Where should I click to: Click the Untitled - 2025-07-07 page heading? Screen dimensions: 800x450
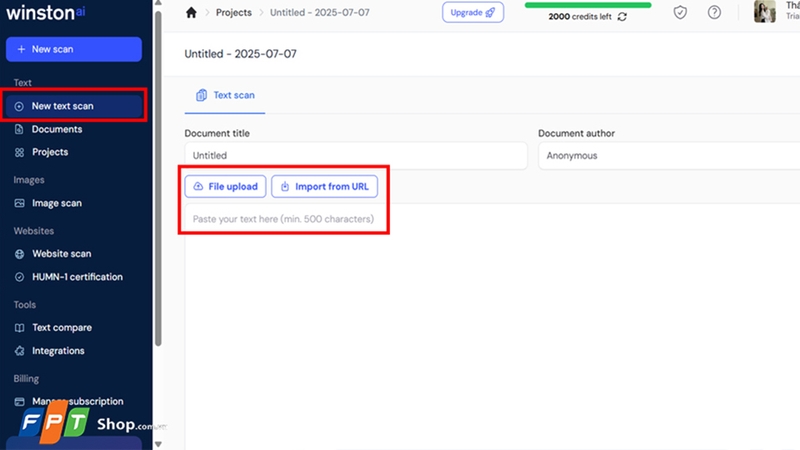click(240, 54)
